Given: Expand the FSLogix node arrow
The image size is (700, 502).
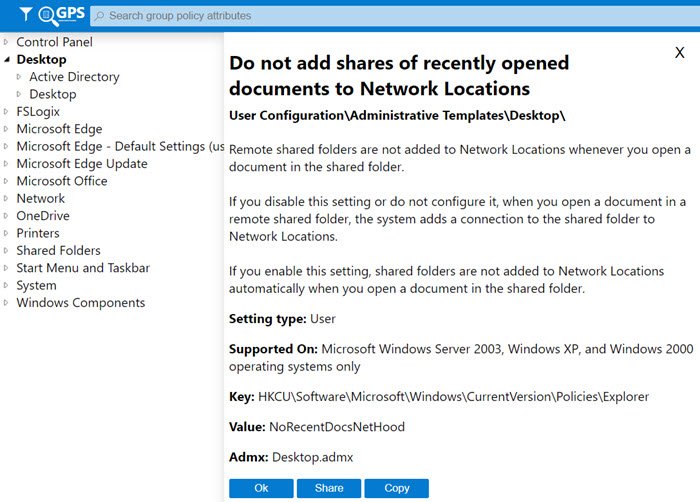Looking at the screenshot, I should tap(7, 112).
